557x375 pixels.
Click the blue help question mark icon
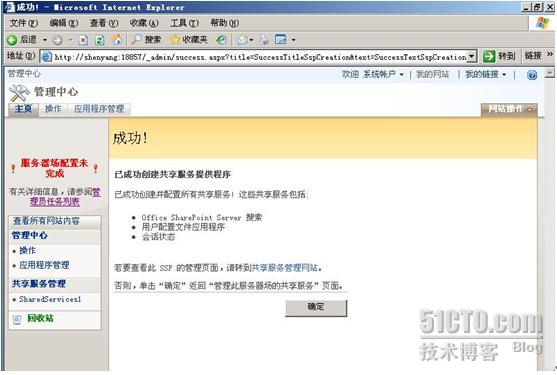[x=532, y=75]
